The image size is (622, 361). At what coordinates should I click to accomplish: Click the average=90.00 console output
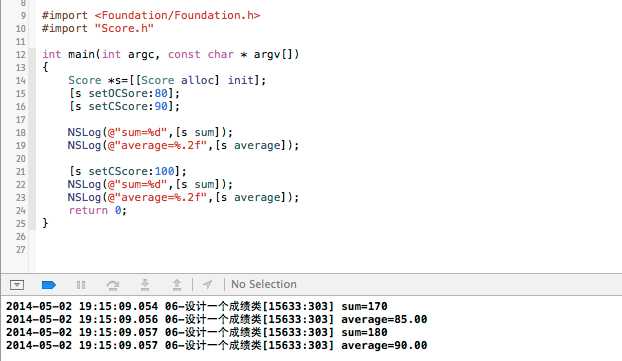click(384, 346)
